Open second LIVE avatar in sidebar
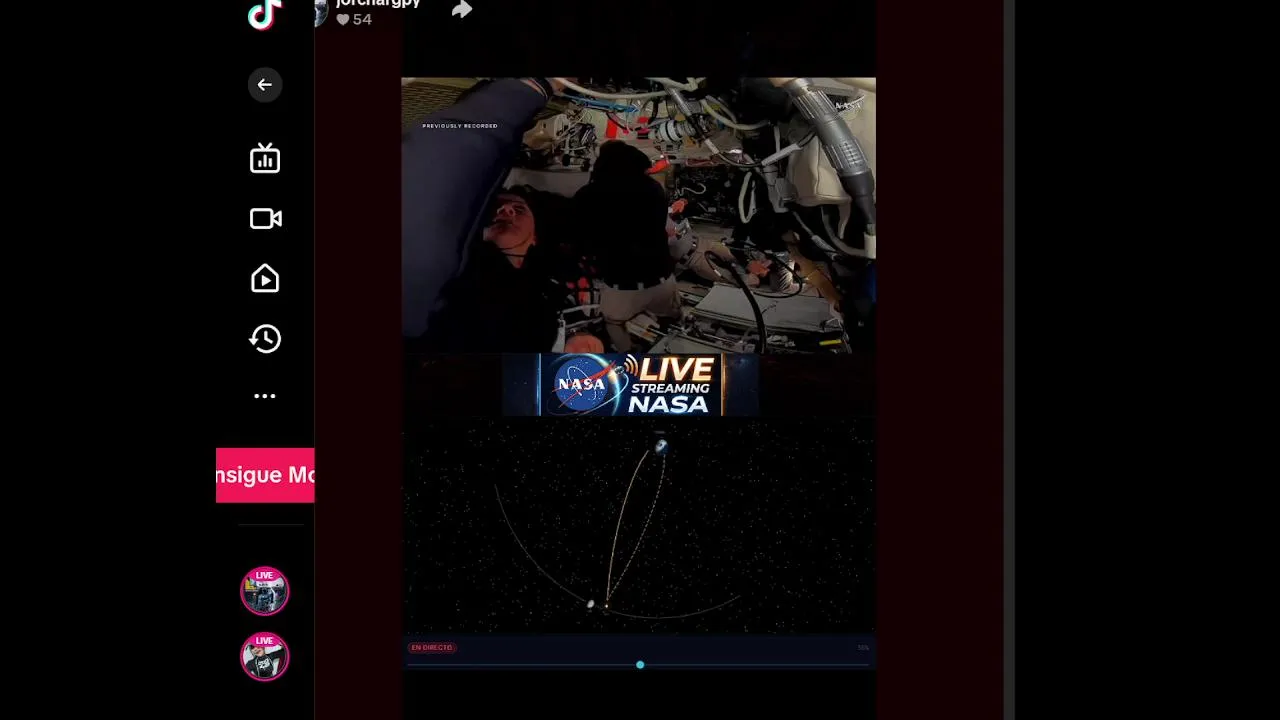The width and height of the screenshot is (1280, 720). [x=264, y=657]
